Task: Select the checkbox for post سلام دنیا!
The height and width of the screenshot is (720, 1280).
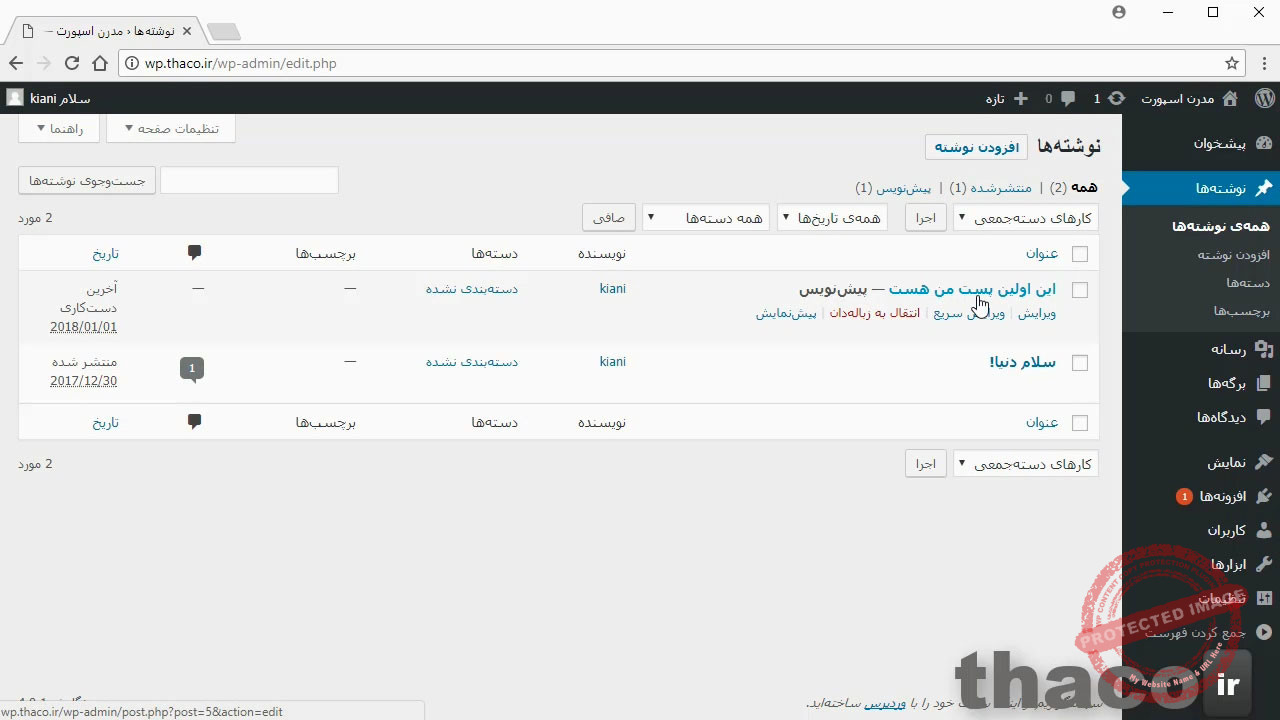Action: pyautogui.click(x=1080, y=362)
